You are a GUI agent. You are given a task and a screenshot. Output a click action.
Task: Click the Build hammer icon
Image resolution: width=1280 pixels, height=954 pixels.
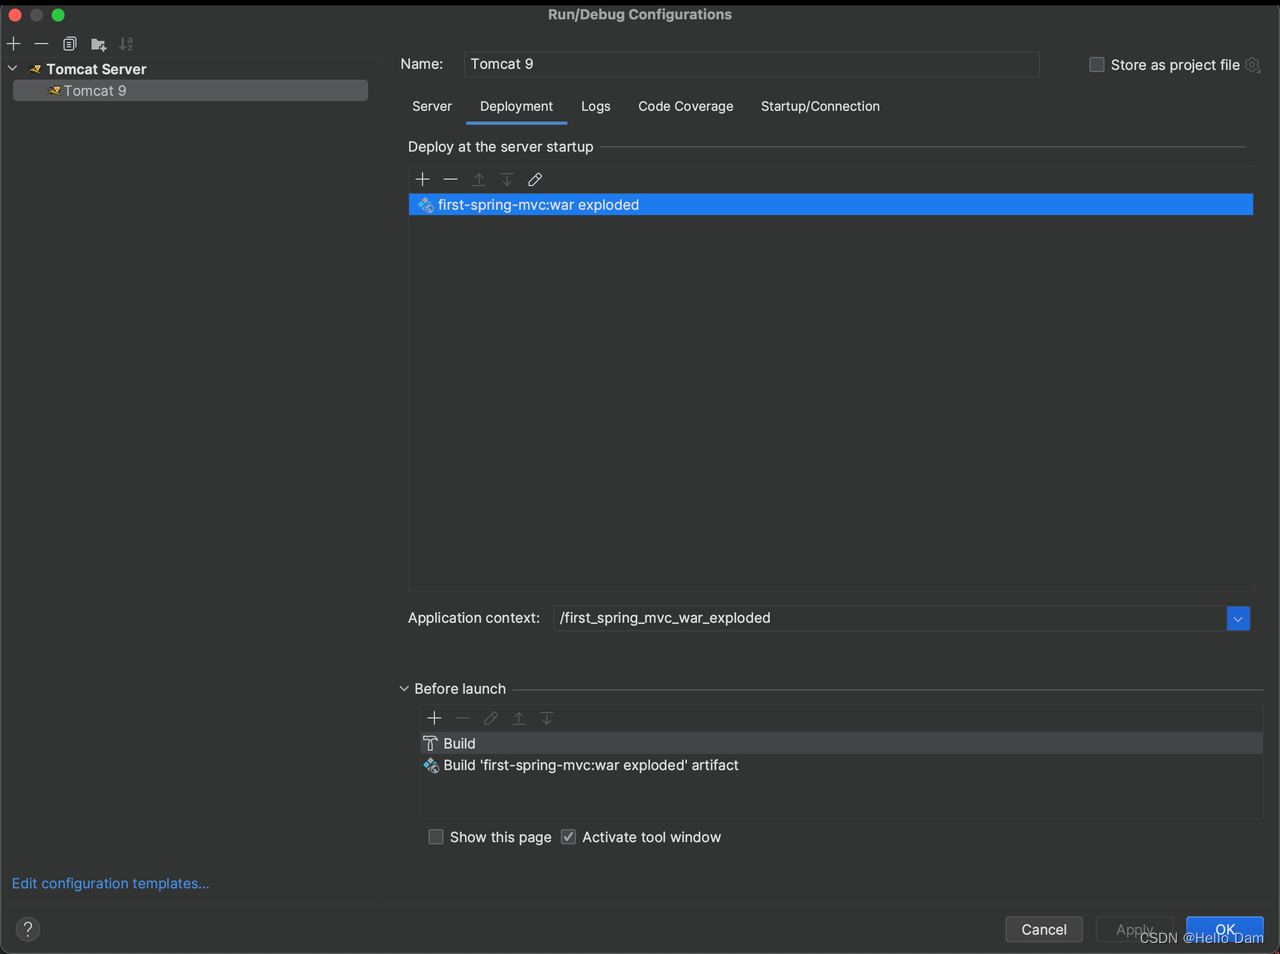pyautogui.click(x=431, y=743)
